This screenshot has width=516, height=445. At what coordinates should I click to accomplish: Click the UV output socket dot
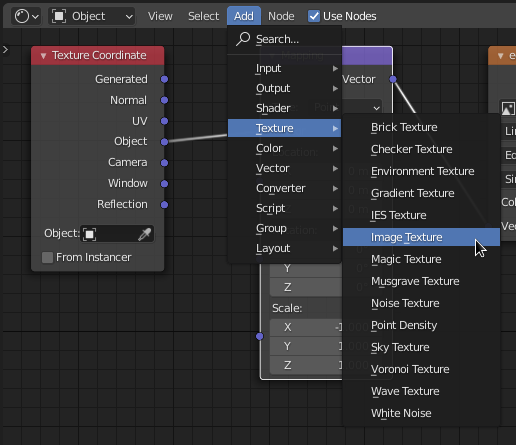coord(164,121)
